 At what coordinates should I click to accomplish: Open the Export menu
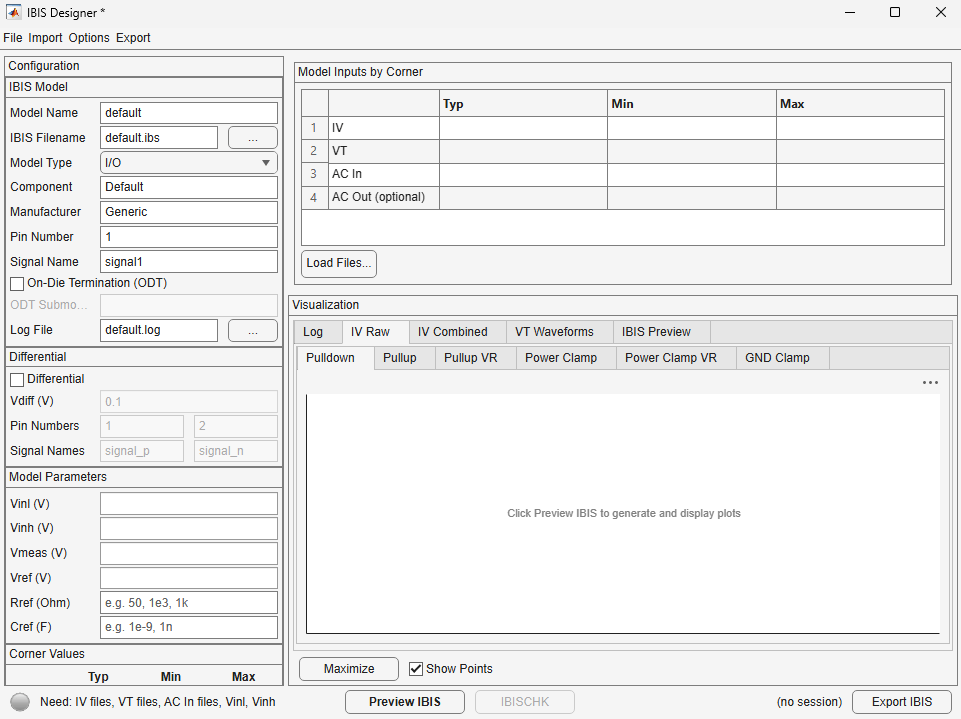coord(133,37)
